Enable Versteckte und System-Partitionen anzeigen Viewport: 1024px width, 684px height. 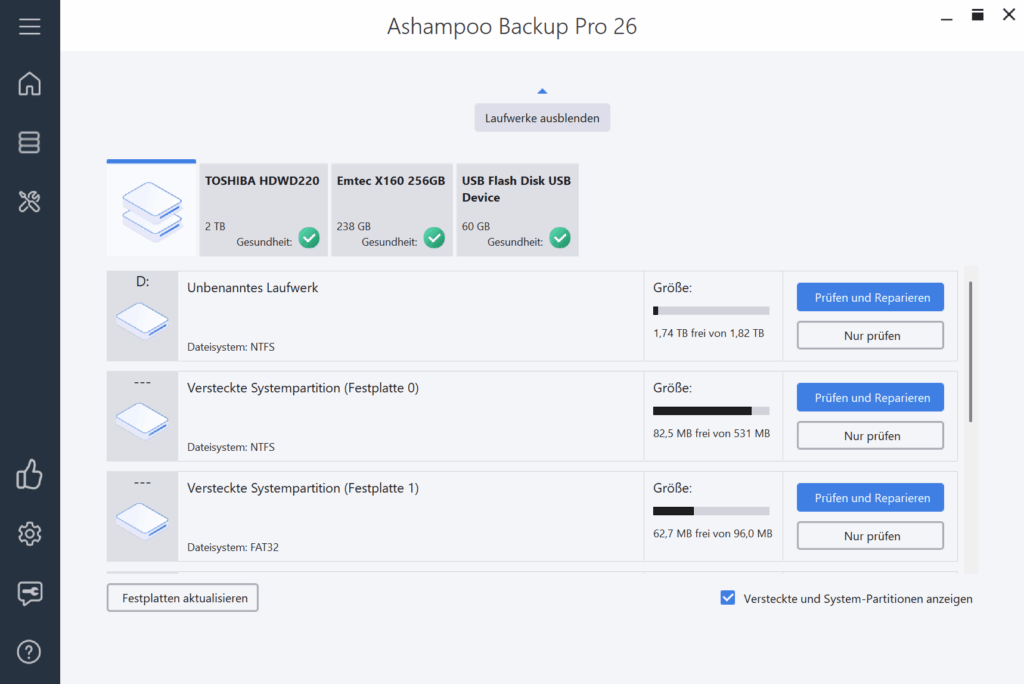click(x=727, y=598)
